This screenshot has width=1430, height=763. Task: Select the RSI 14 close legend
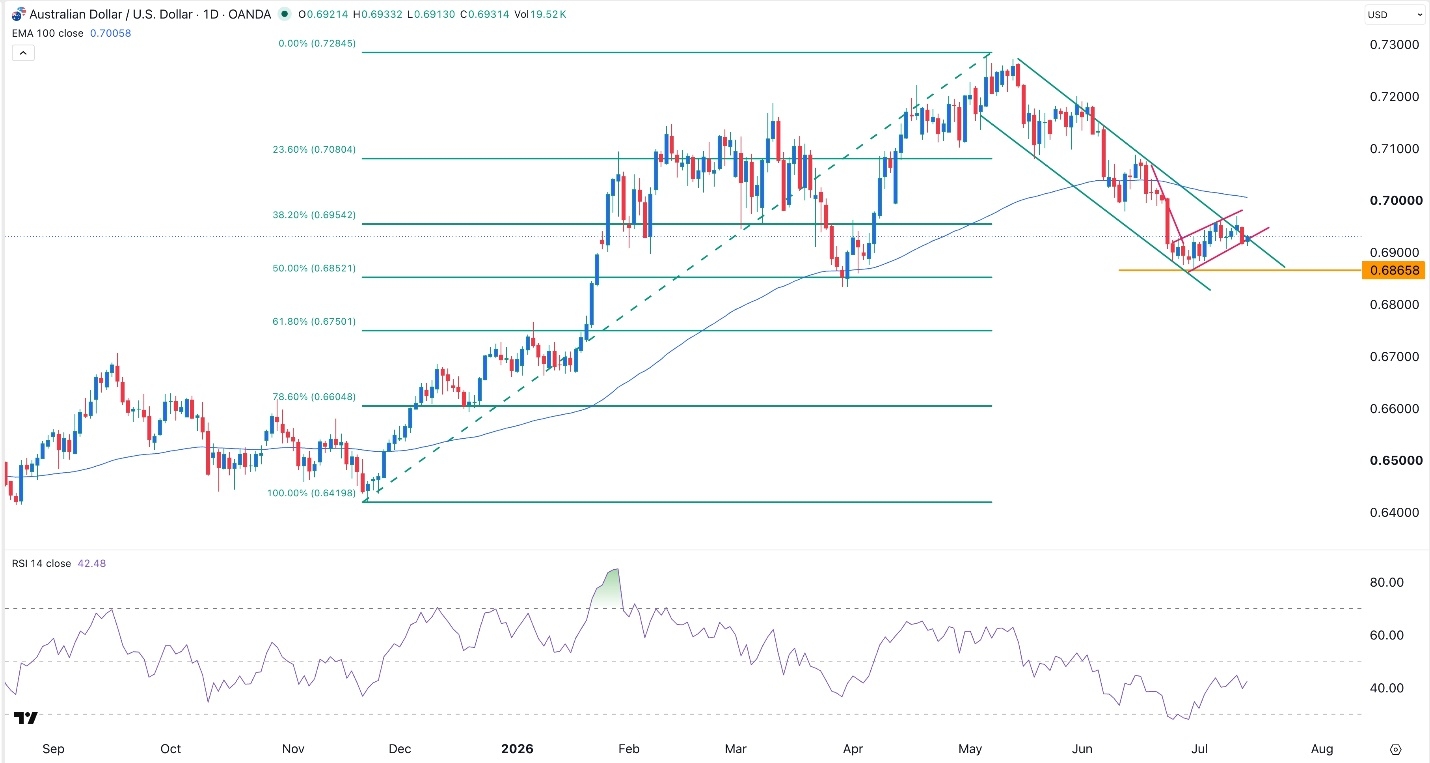point(43,563)
